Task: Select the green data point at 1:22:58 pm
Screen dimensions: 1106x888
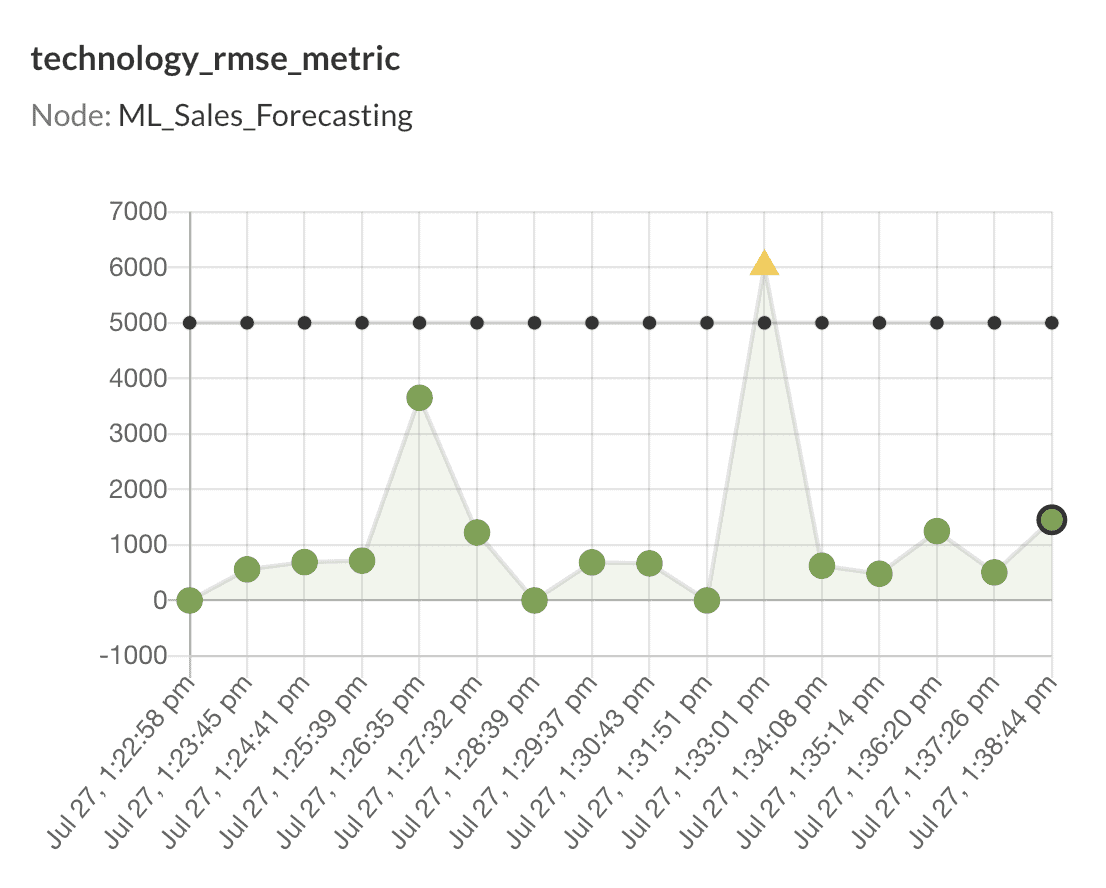Action: click(190, 600)
